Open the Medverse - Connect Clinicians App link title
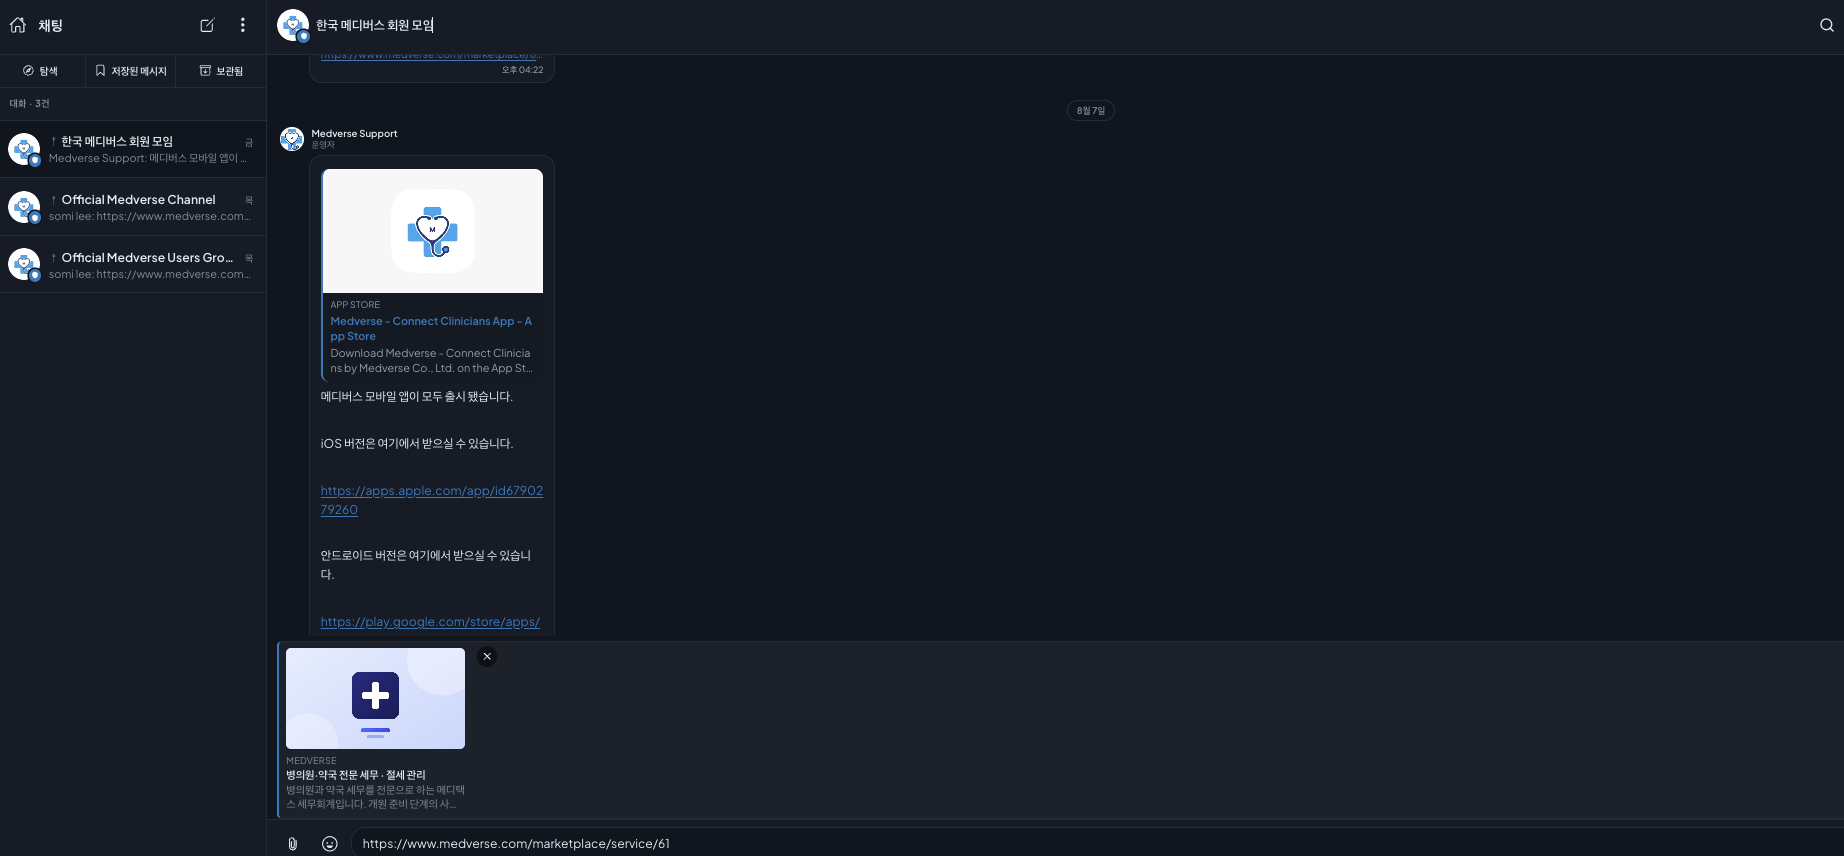 [x=431, y=329]
